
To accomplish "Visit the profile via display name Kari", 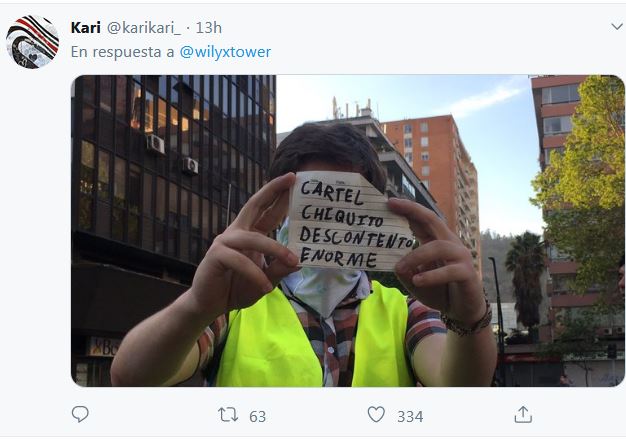I will click(x=85, y=28).
